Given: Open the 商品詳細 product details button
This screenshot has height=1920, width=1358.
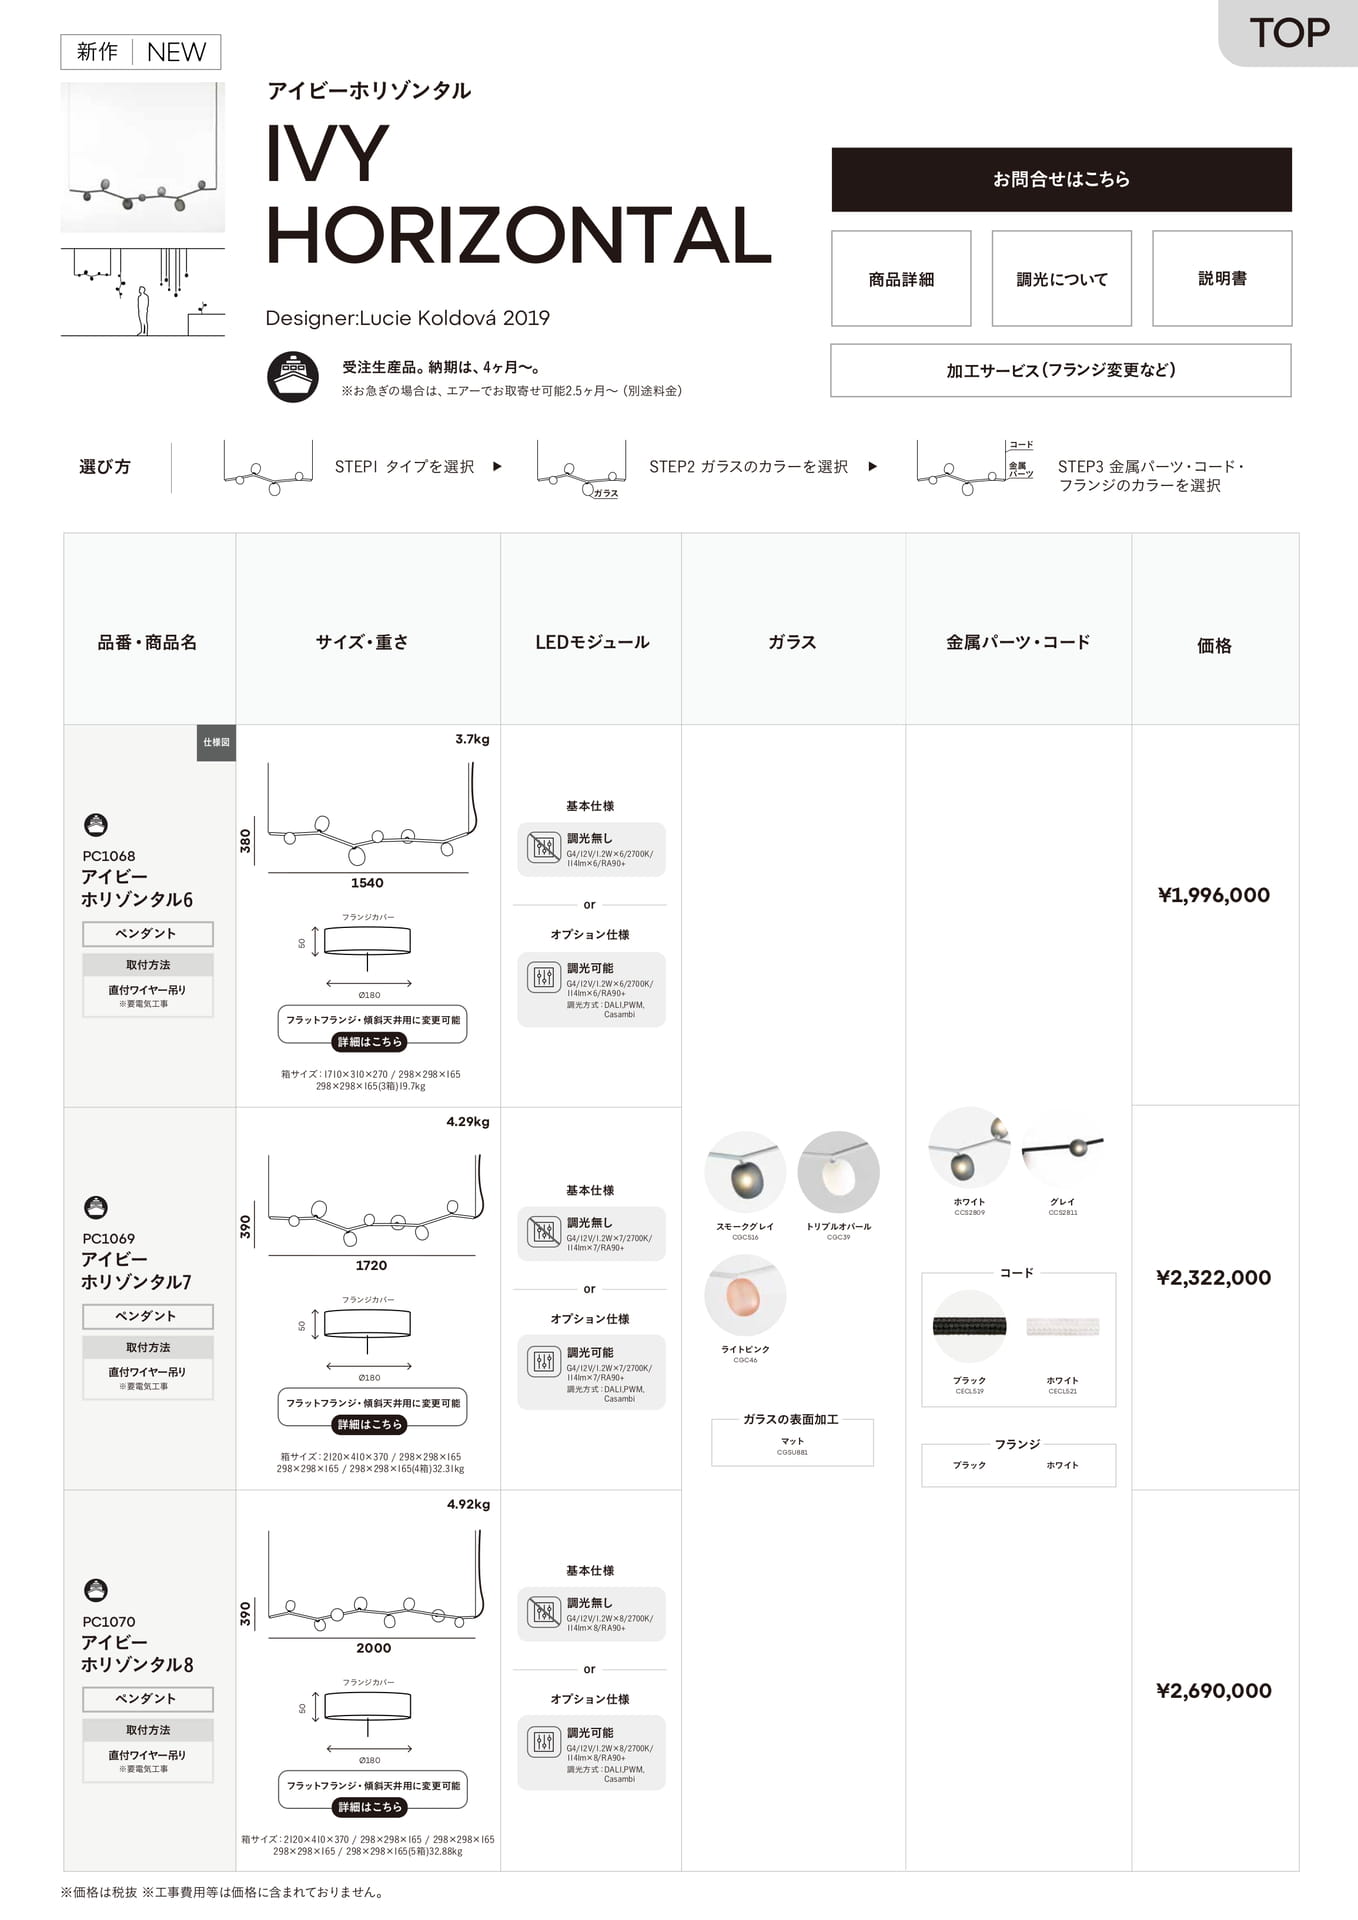Looking at the screenshot, I should (x=901, y=279).
